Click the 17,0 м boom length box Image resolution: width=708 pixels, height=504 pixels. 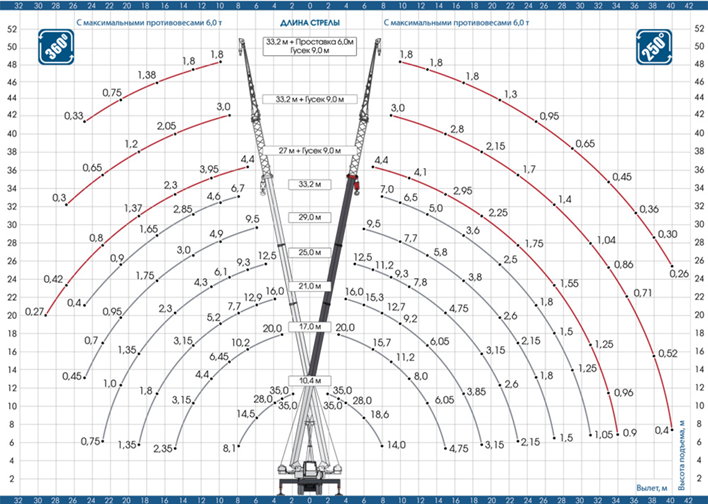point(310,327)
